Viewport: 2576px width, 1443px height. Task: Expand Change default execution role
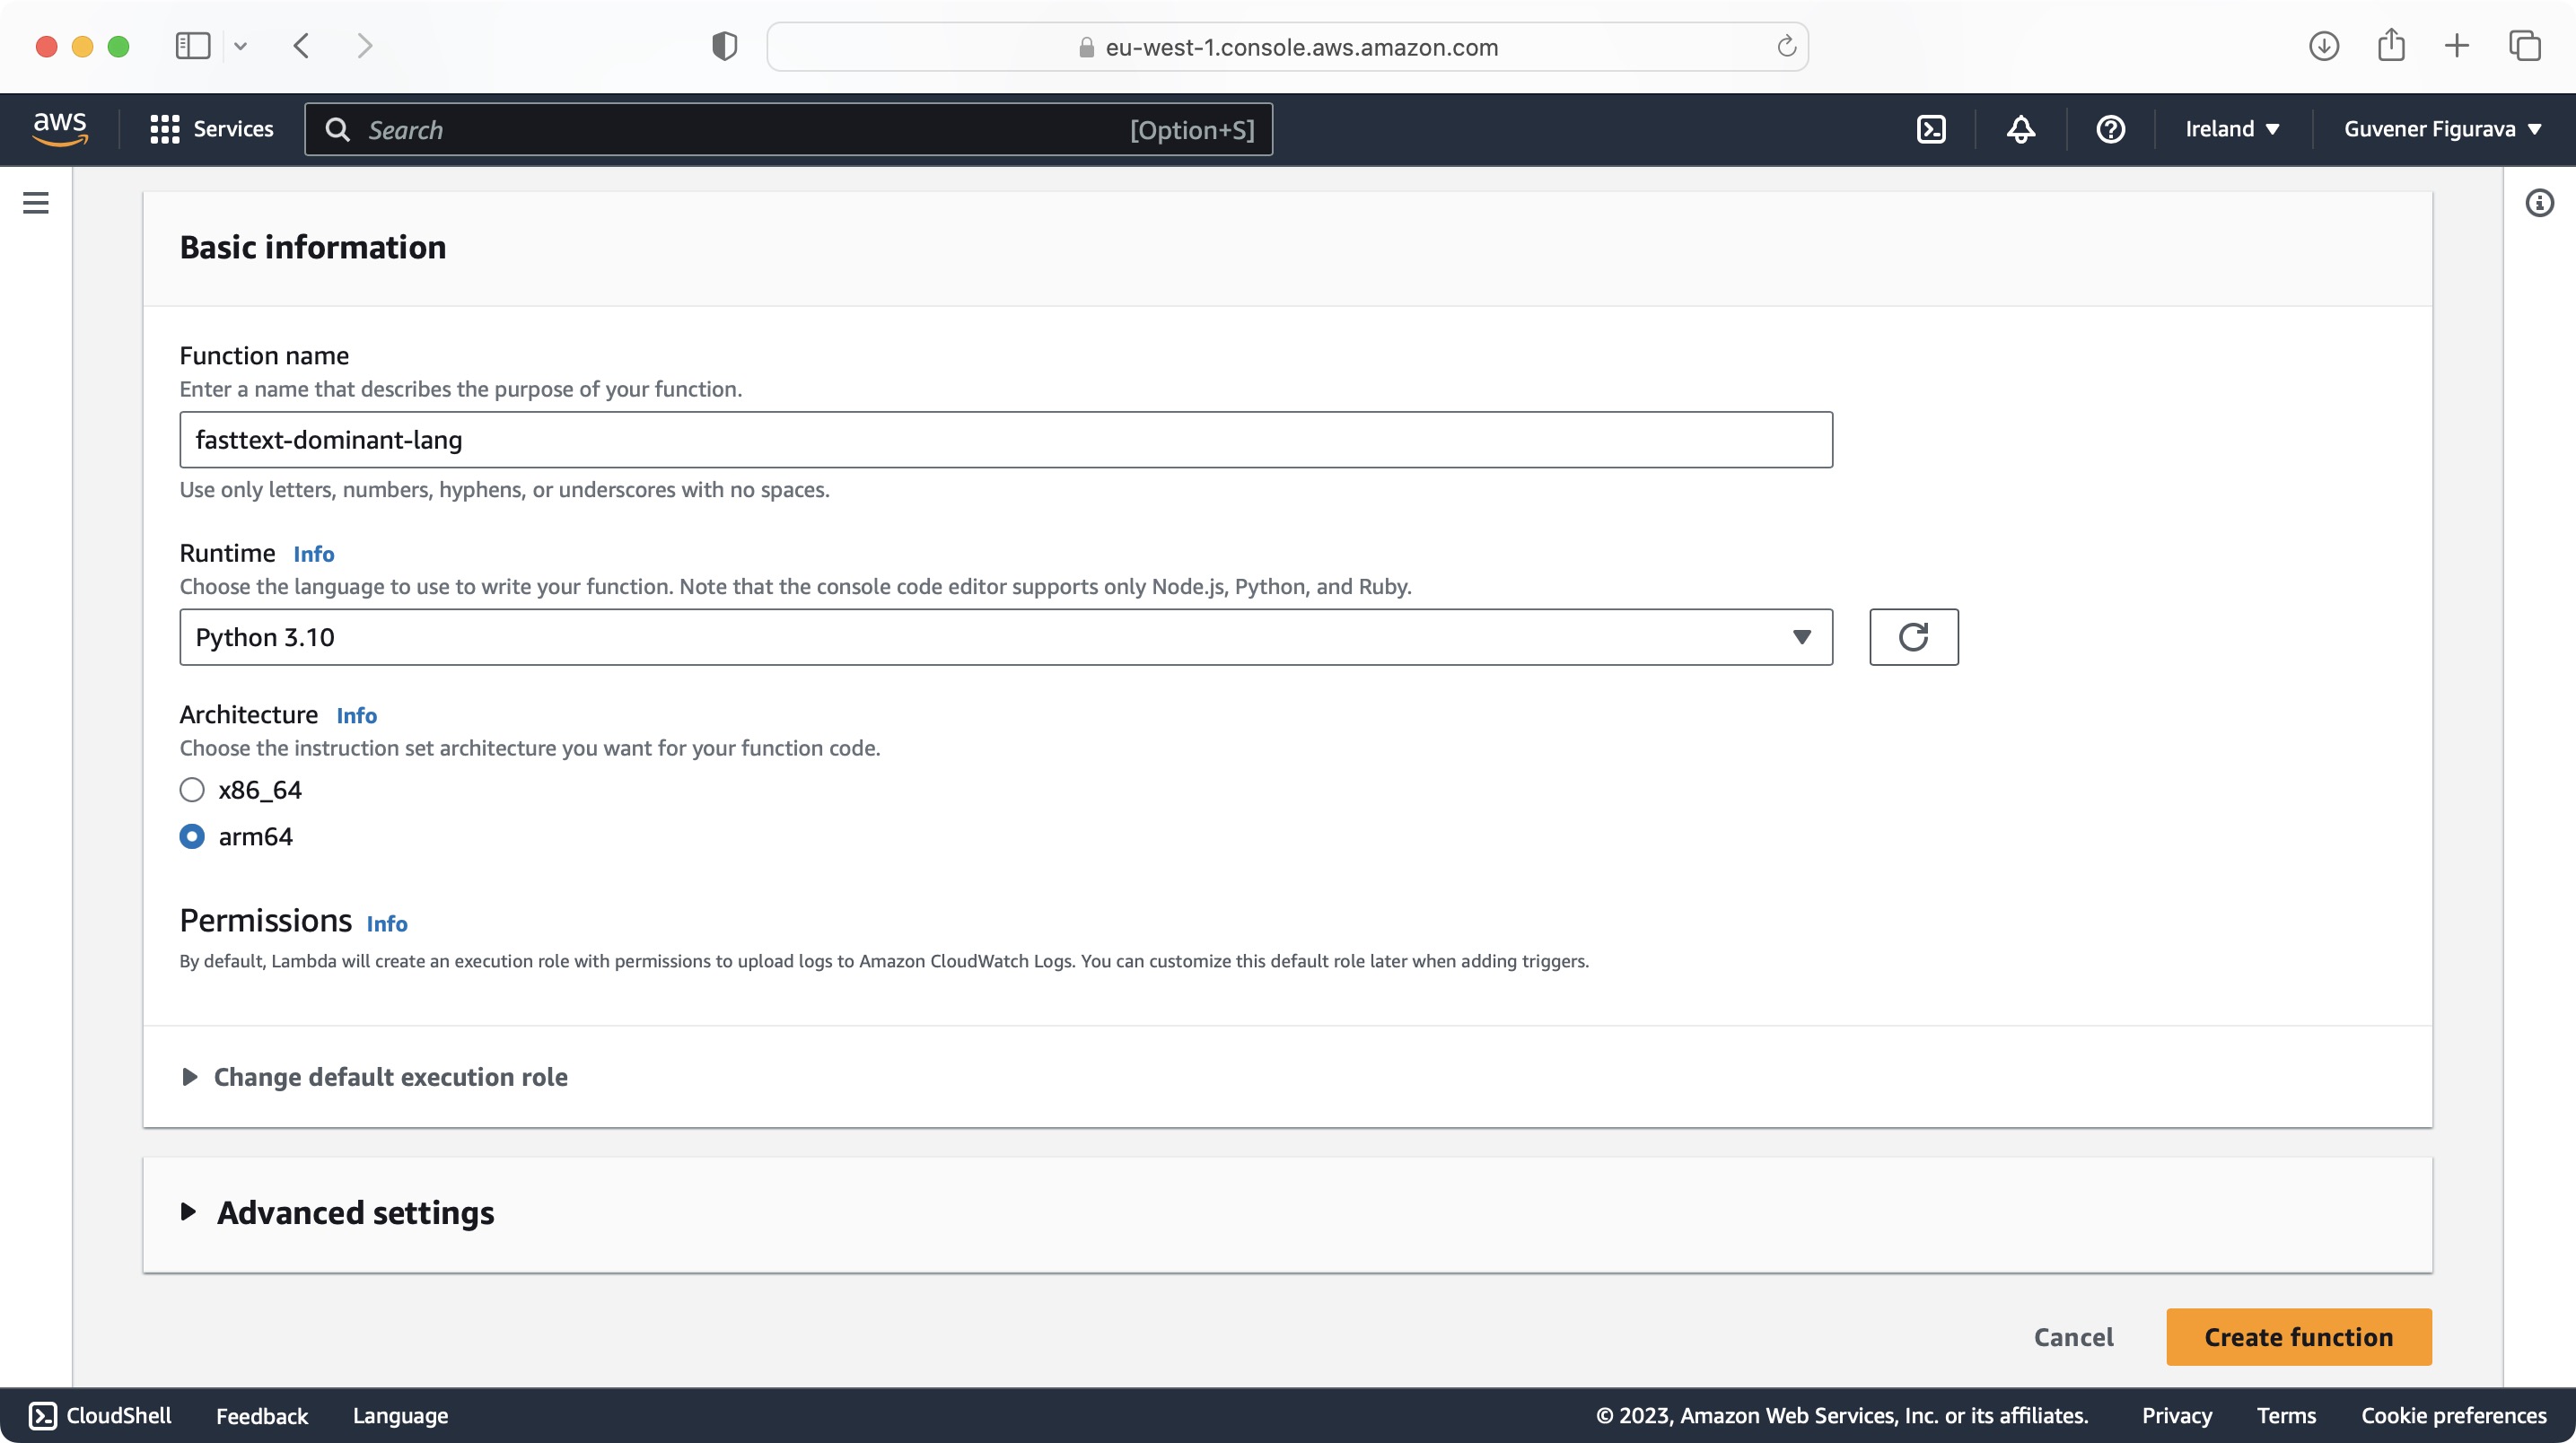click(x=390, y=1077)
